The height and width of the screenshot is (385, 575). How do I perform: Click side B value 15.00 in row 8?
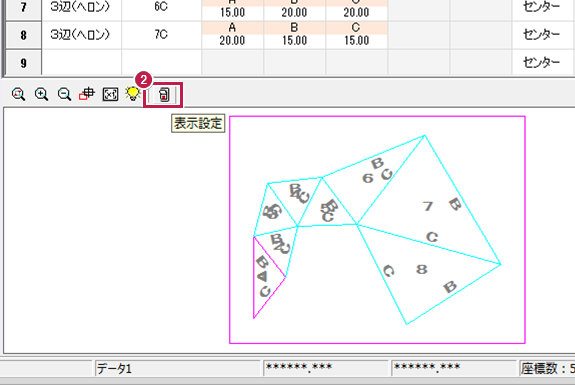click(294, 41)
